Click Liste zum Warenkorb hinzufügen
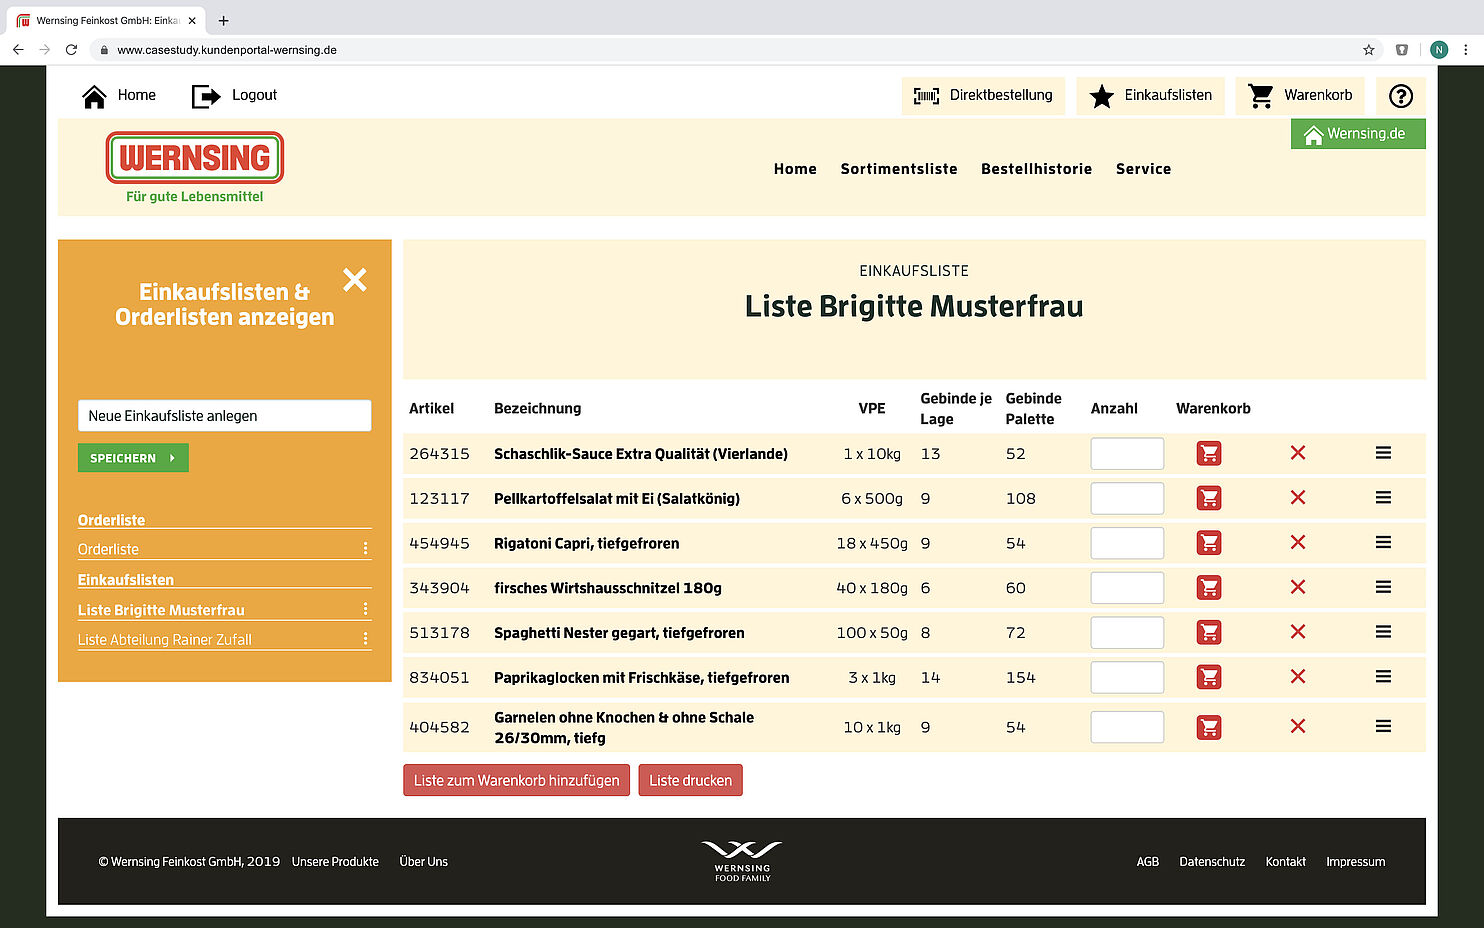 [517, 780]
